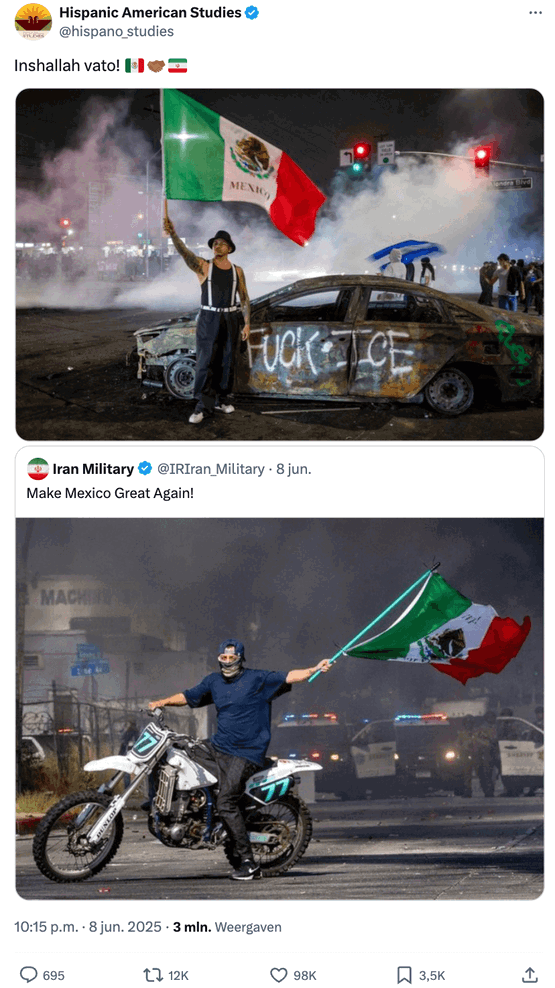
Task: Click the blue verified badge beside Hispanic American Studies
Action: 252,13
